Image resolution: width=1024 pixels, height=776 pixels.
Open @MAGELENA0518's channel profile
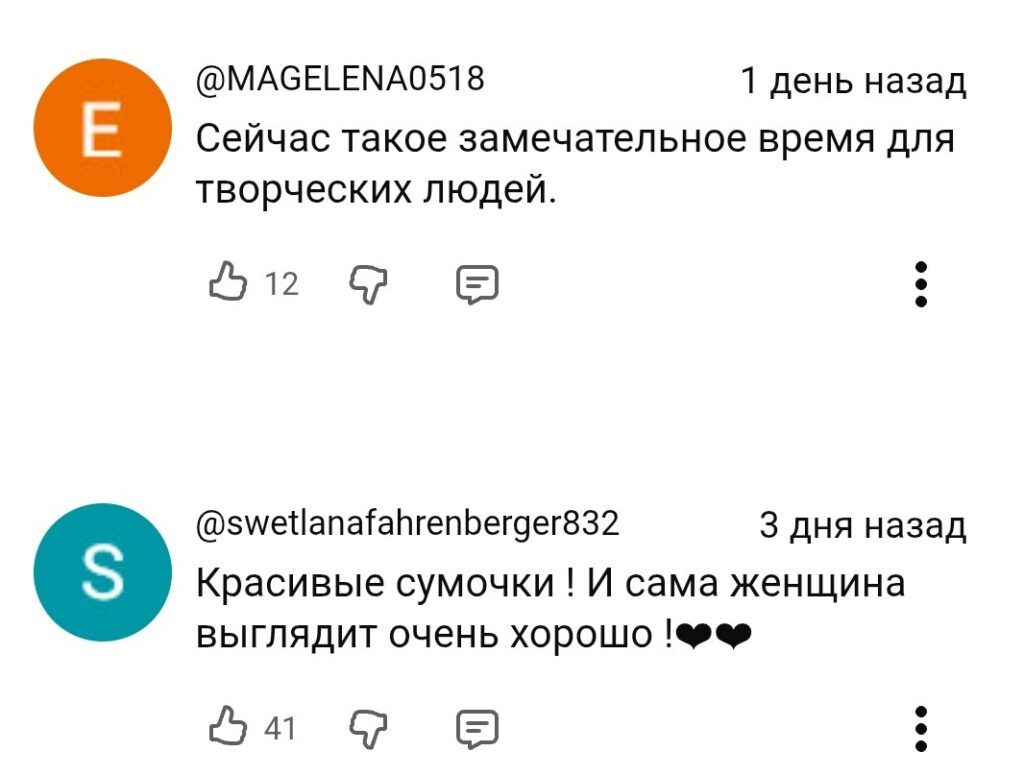pos(339,79)
